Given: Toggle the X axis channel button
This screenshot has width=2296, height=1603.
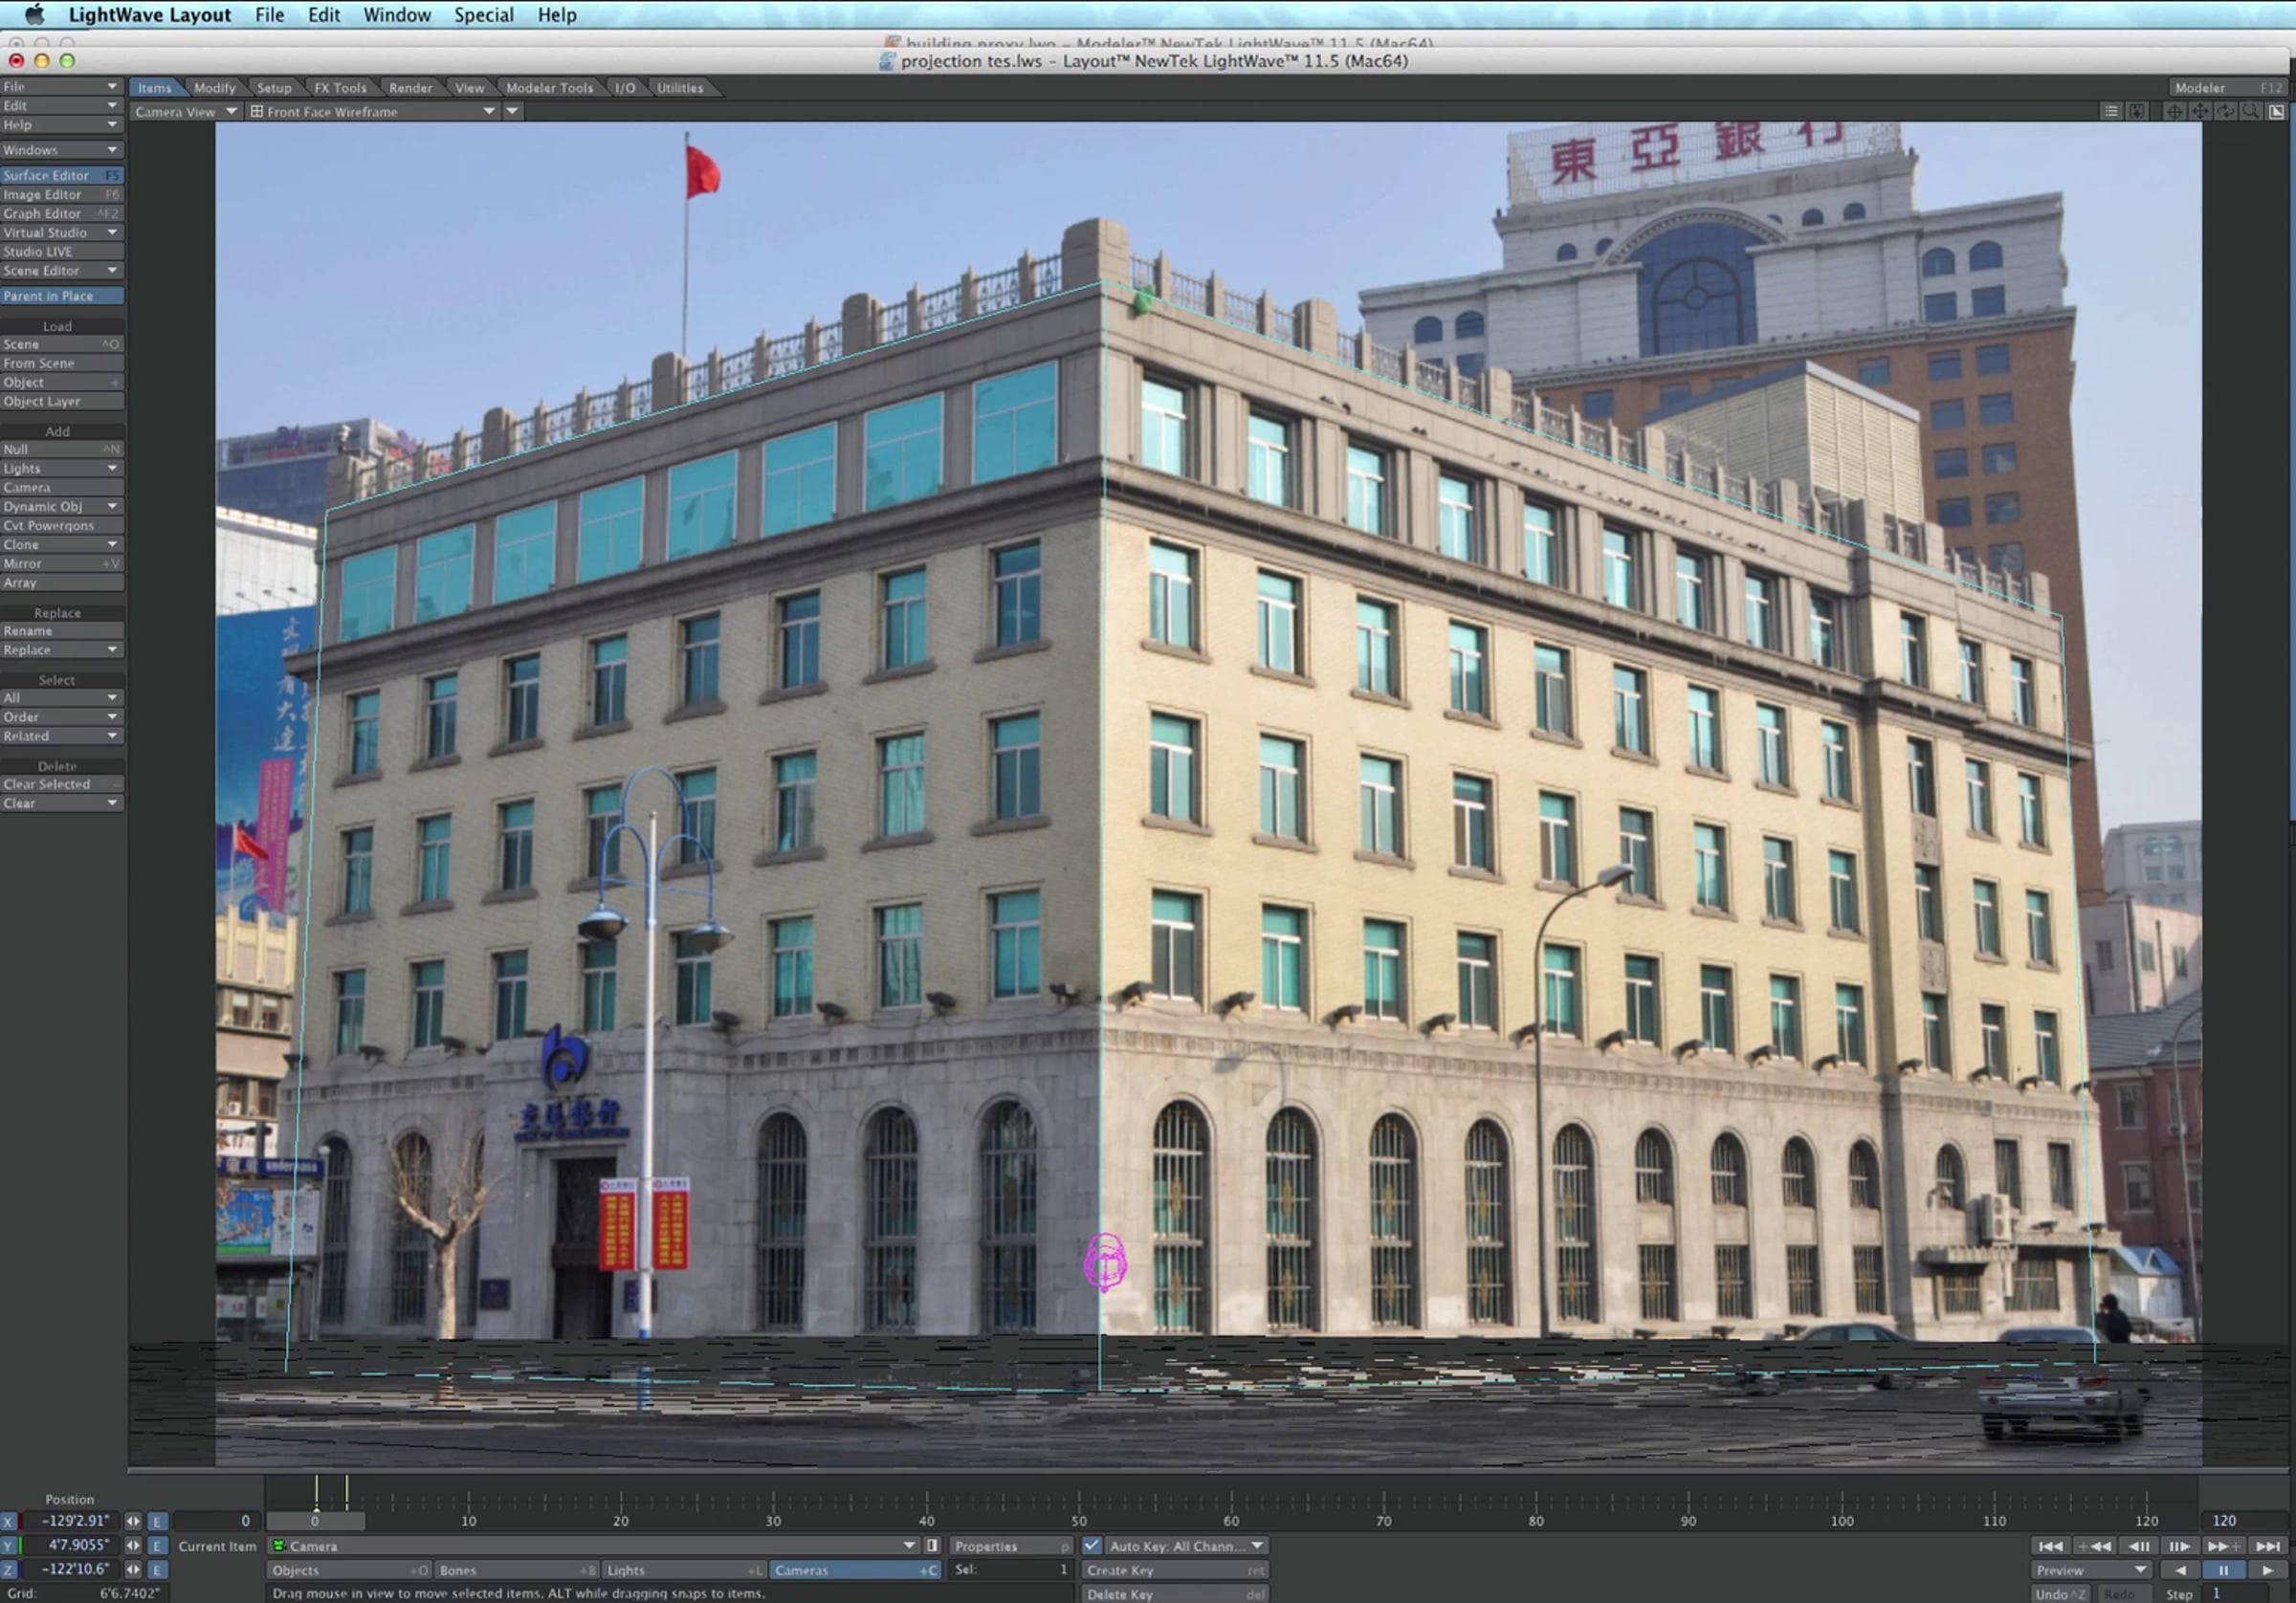Looking at the screenshot, I should 9,1521.
